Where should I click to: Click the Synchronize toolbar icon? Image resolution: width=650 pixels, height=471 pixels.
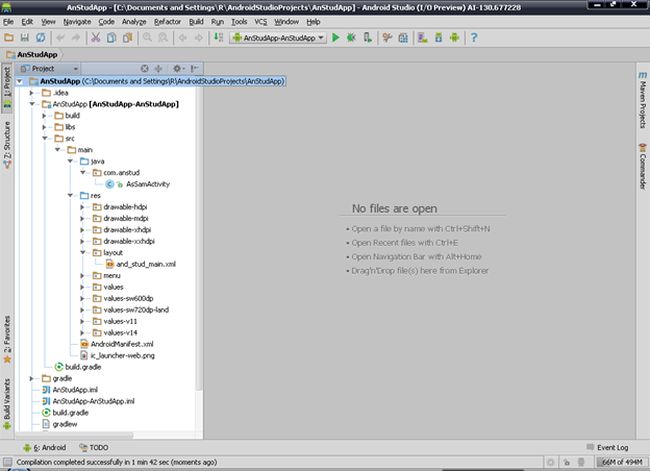click(x=40, y=38)
